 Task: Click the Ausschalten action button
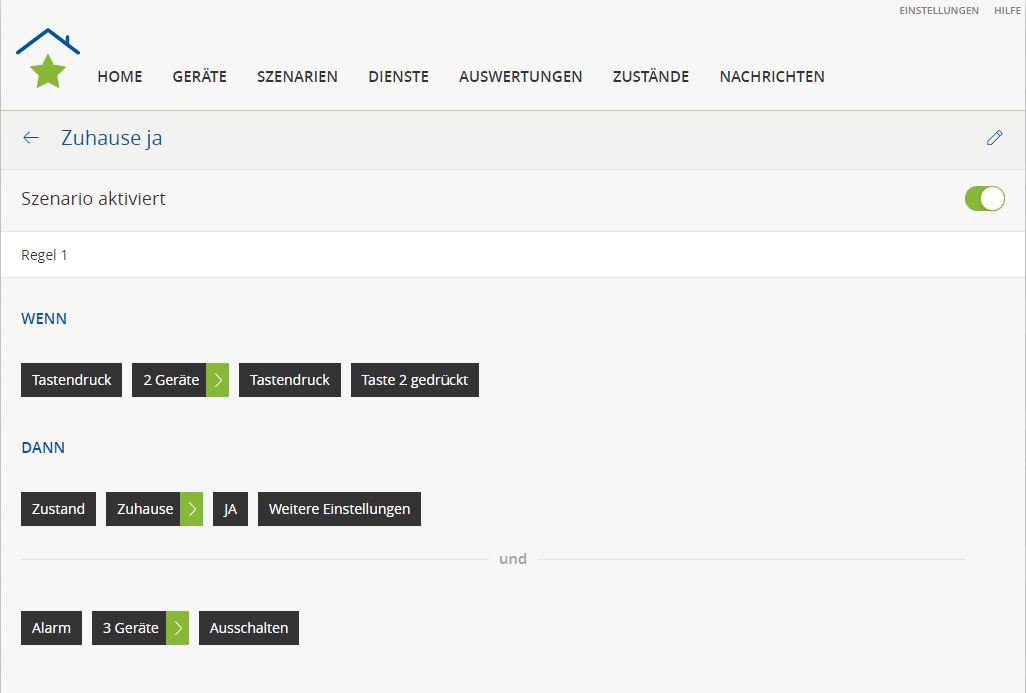point(248,628)
